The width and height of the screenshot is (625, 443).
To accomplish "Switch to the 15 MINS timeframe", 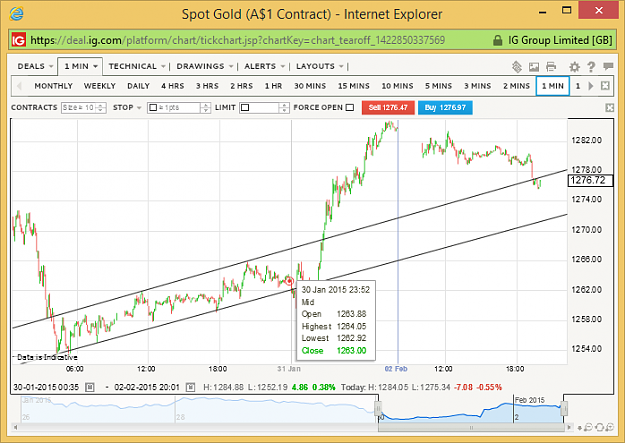I will [354, 86].
